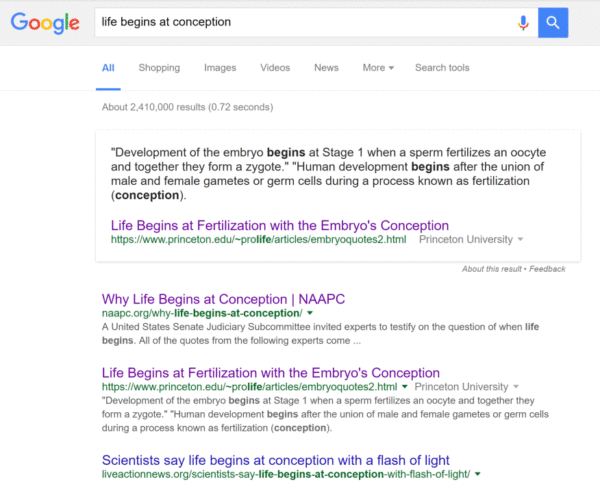Open Scientists say life begins flash of light link

pyautogui.click(x=276, y=460)
